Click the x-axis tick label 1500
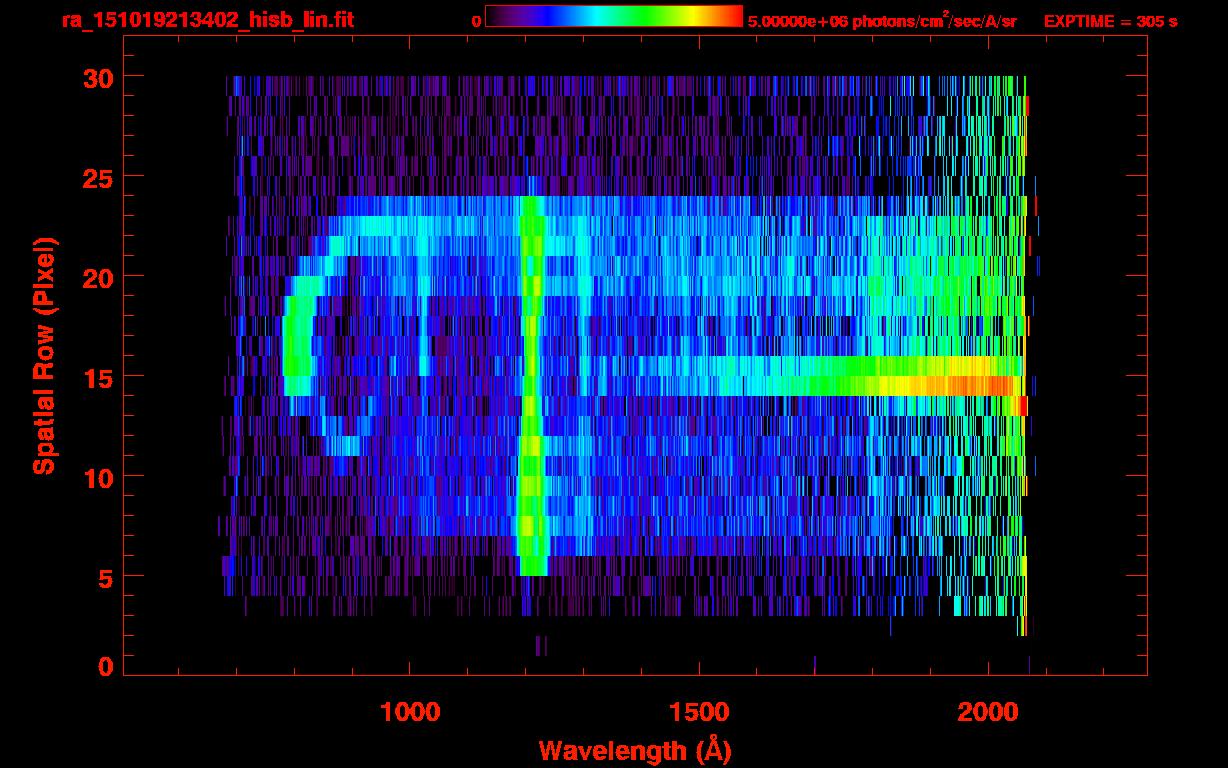This screenshot has width=1228, height=768. (699, 712)
